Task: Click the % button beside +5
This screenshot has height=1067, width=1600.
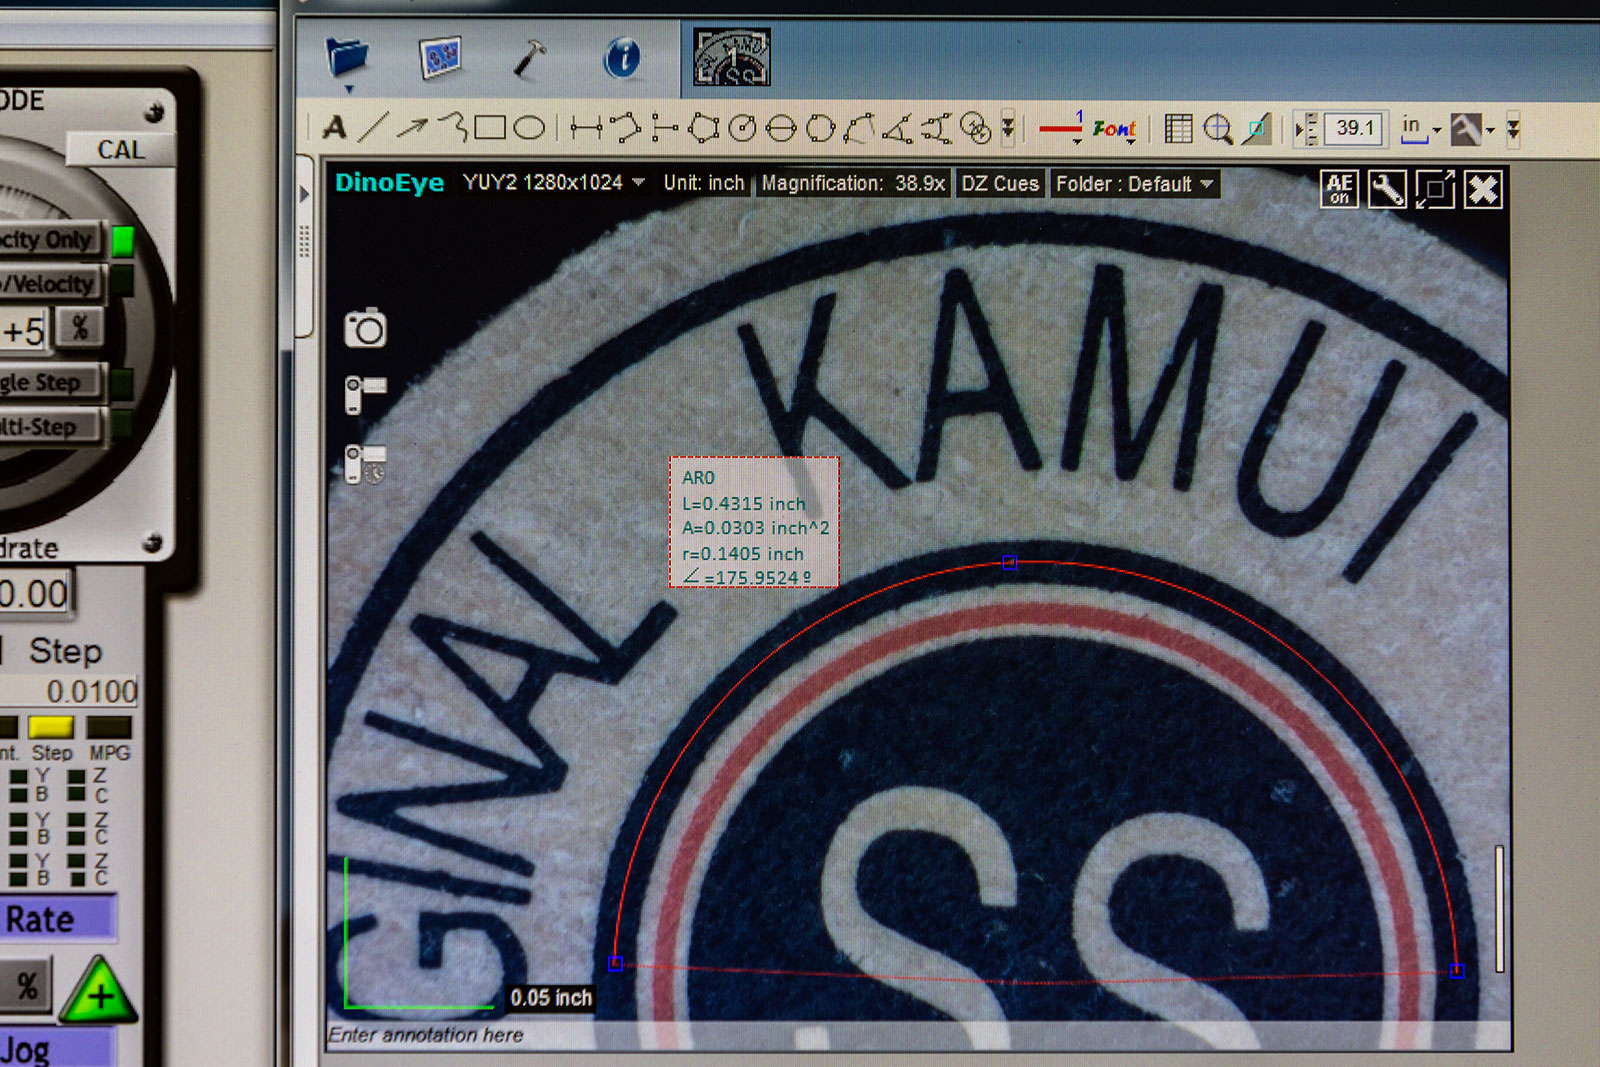Action: coord(80,327)
